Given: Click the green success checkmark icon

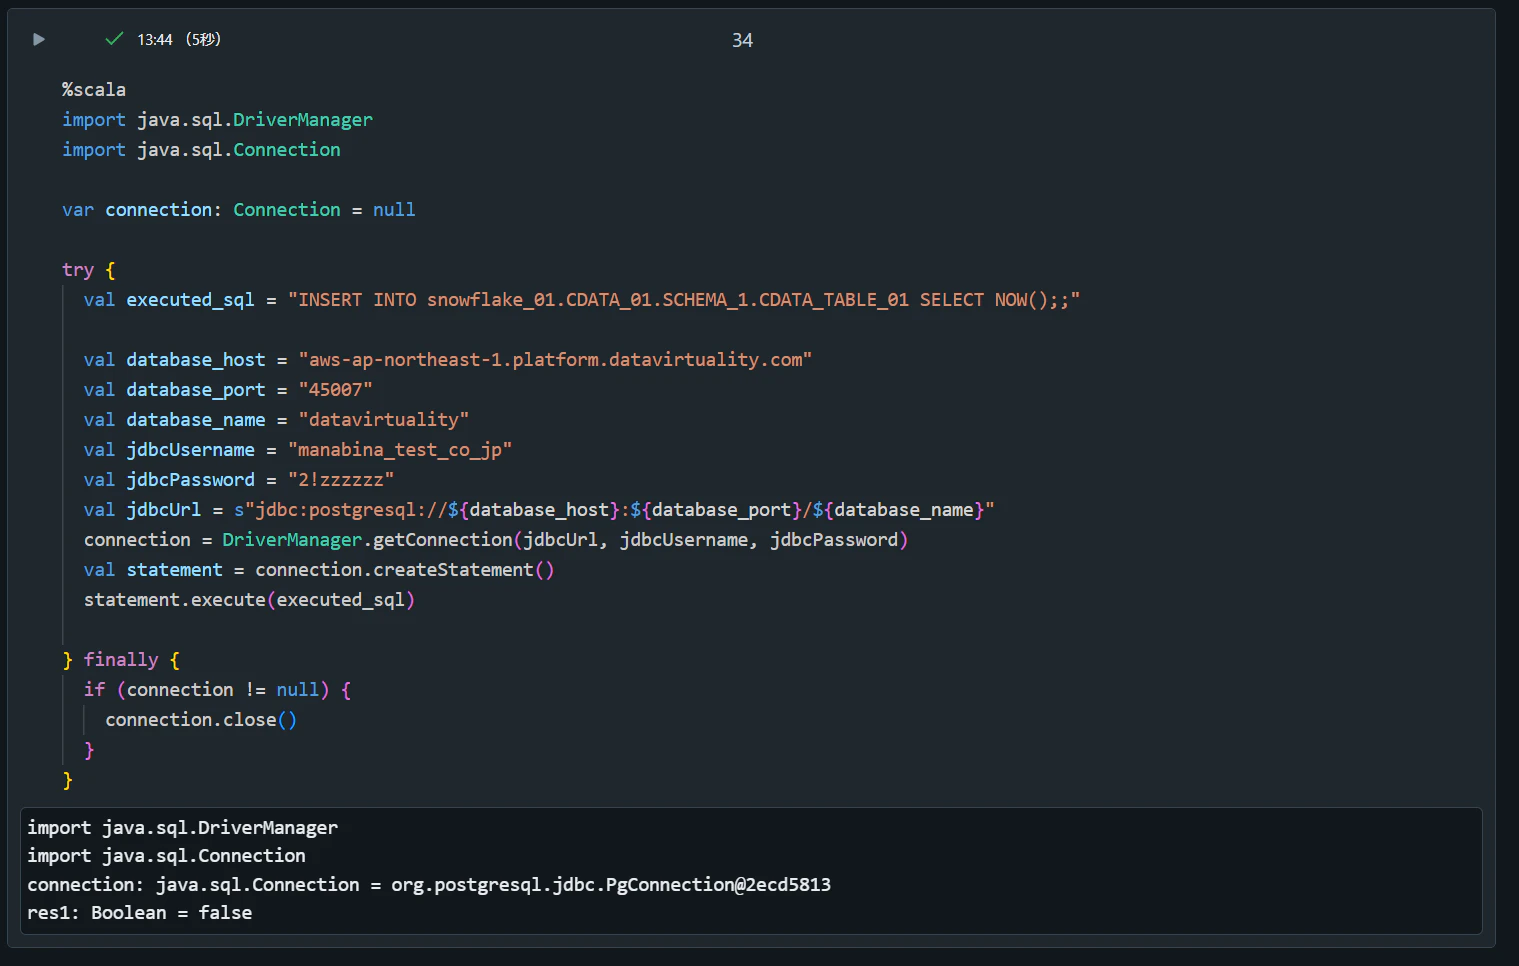Looking at the screenshot, I should pos(114,39).
